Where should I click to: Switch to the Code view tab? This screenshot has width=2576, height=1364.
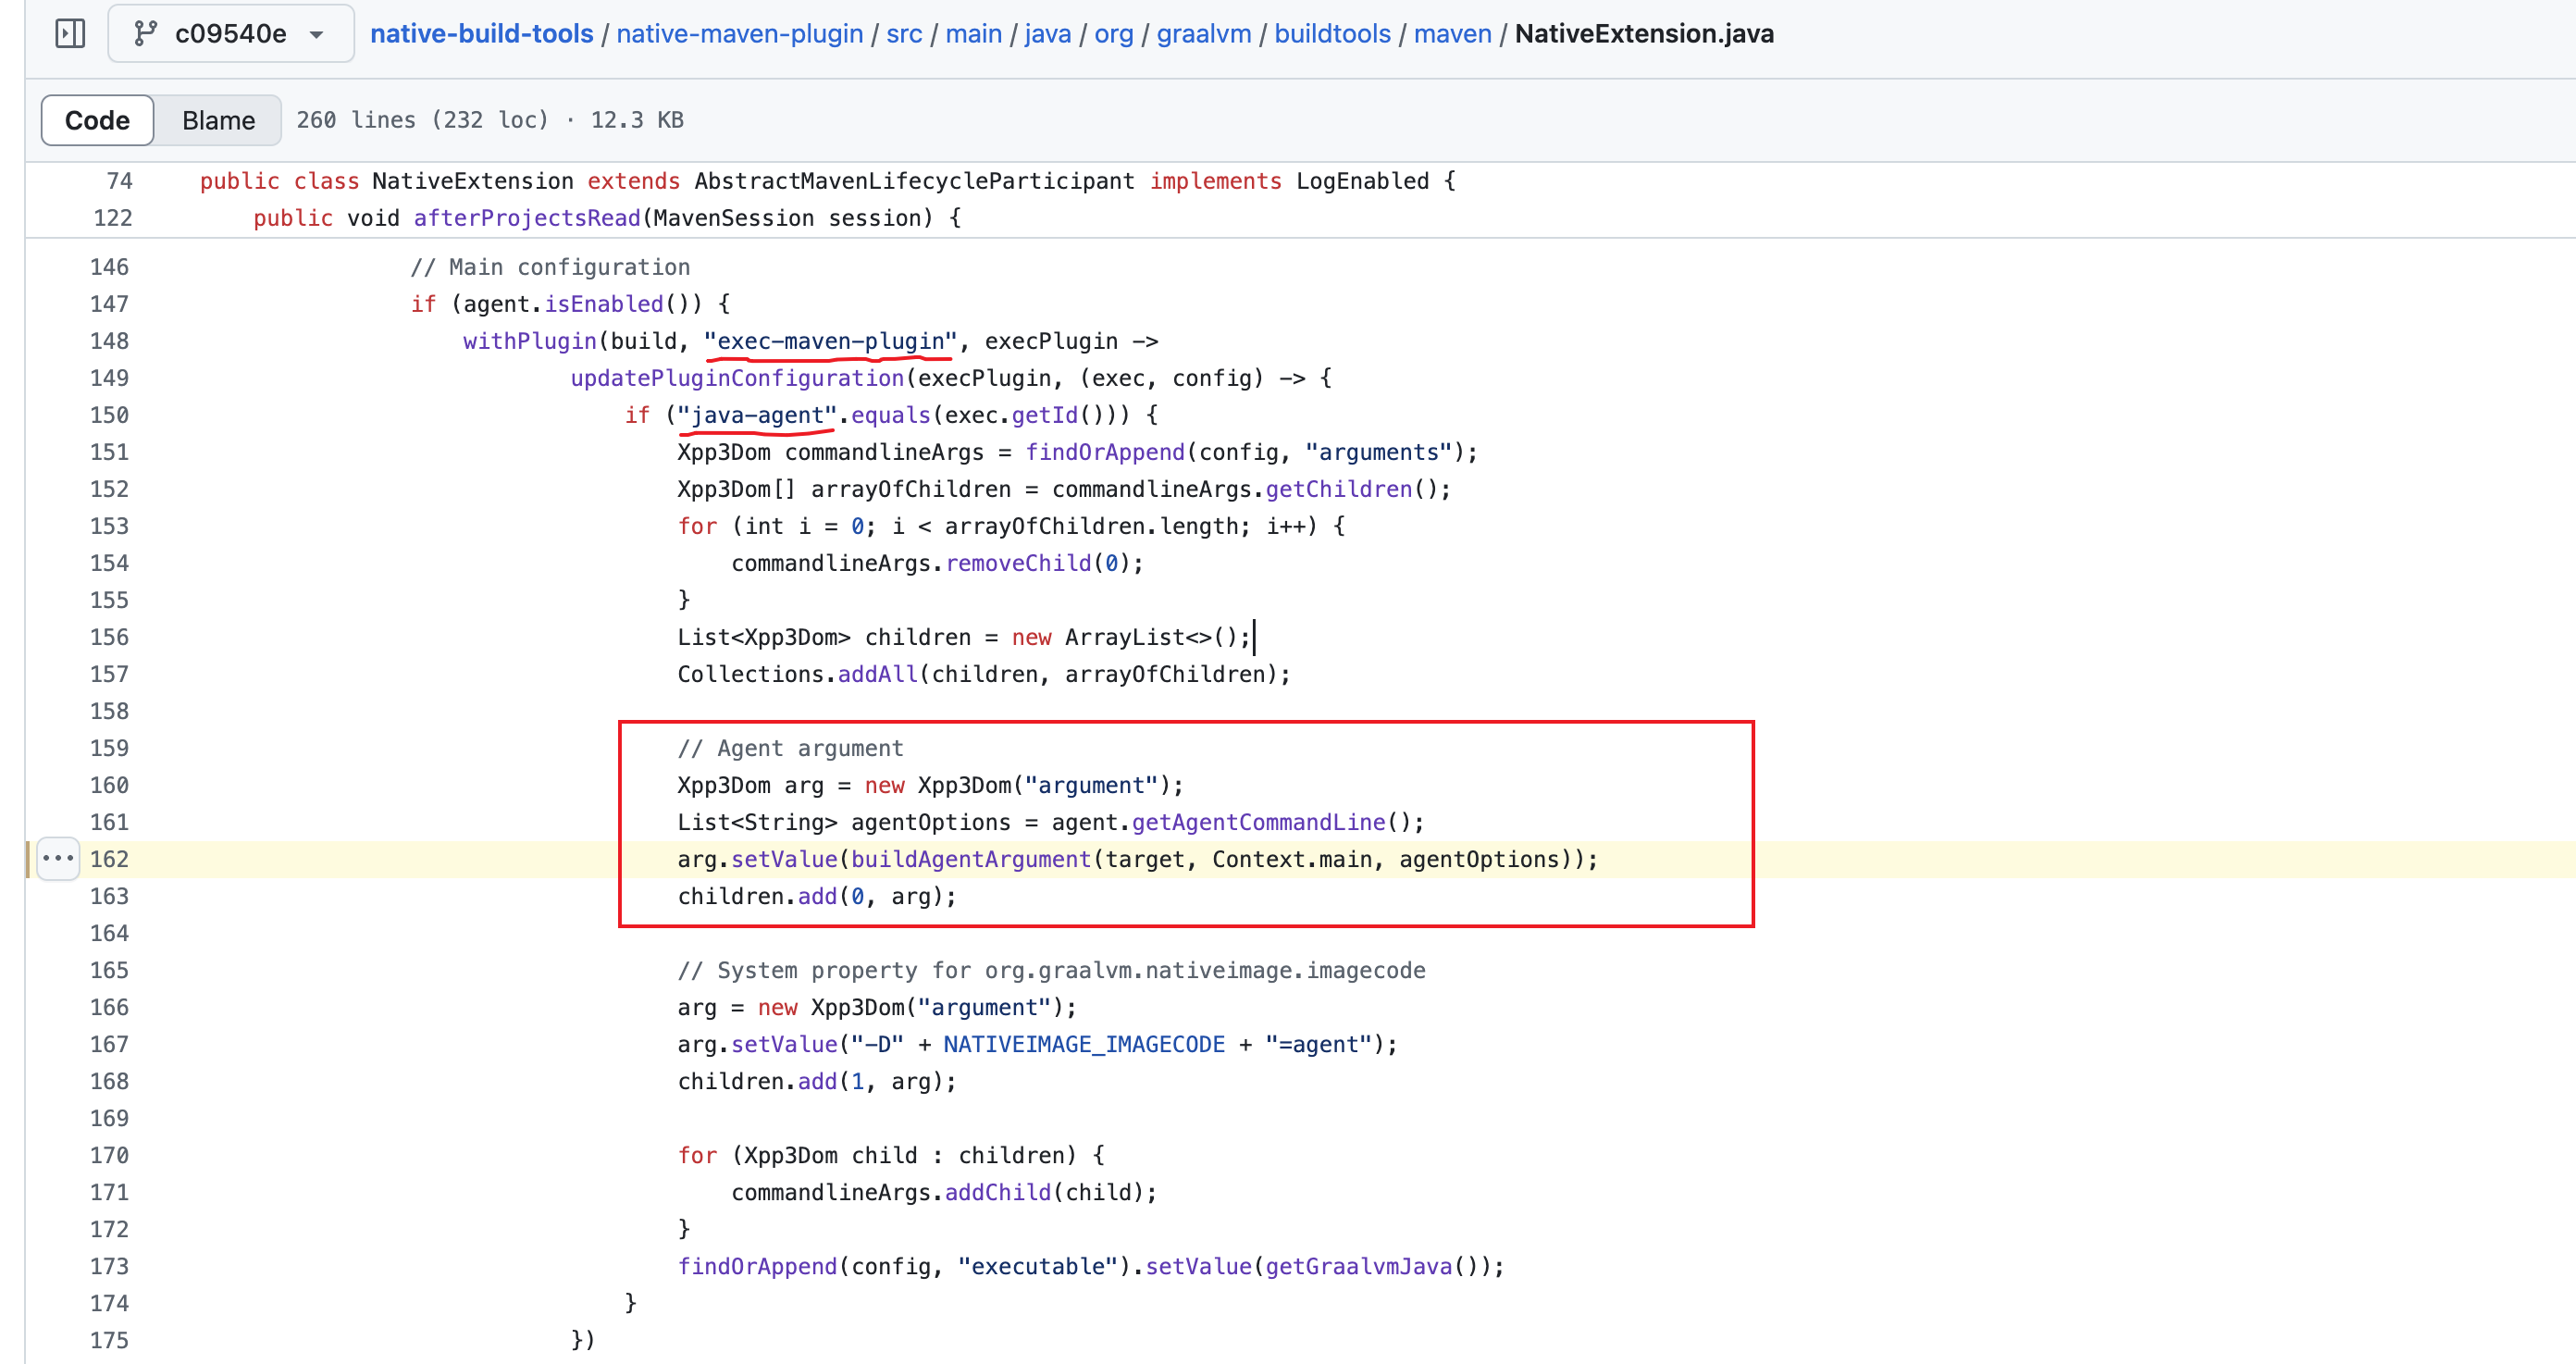(97, 120)
